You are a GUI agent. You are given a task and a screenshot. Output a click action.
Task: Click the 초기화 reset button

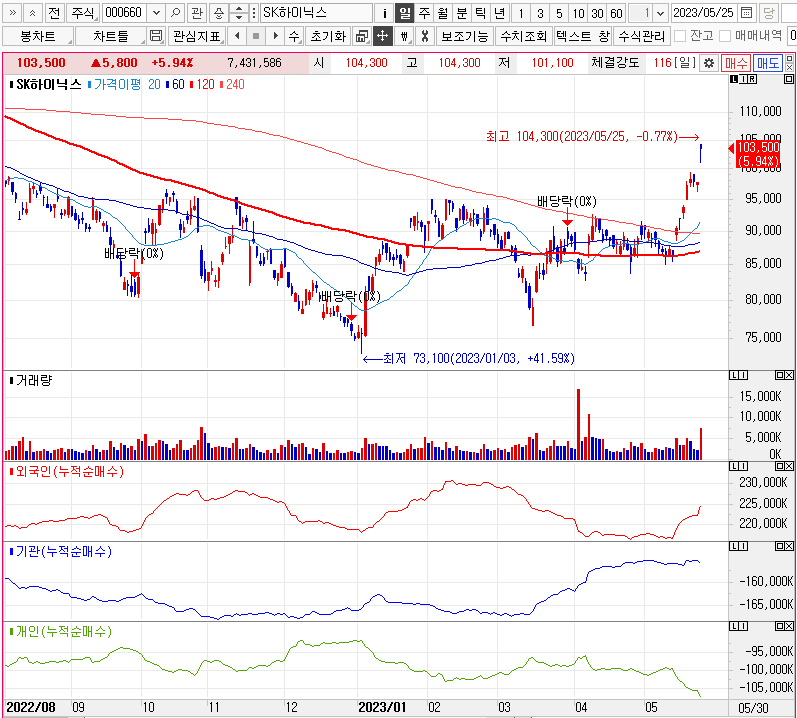[x=328, y=36]
